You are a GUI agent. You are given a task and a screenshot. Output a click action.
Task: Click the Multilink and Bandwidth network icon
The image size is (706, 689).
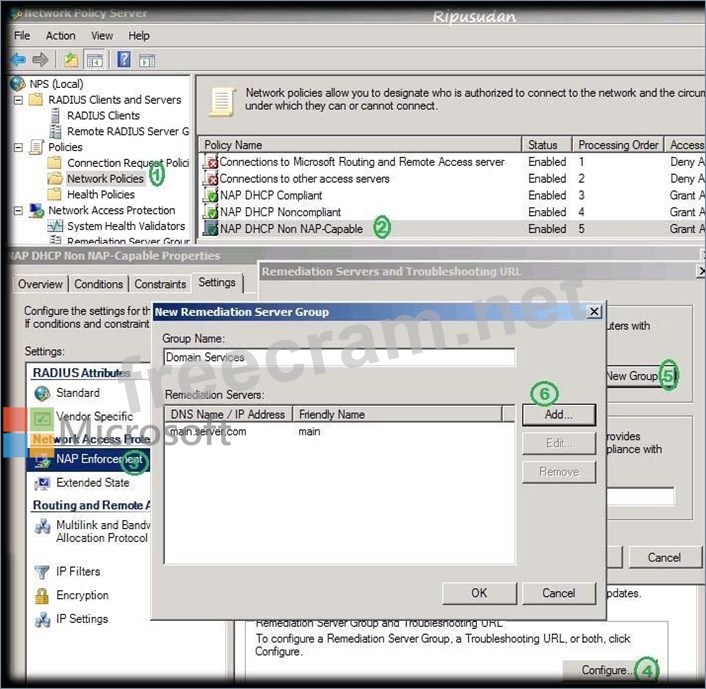42,526
